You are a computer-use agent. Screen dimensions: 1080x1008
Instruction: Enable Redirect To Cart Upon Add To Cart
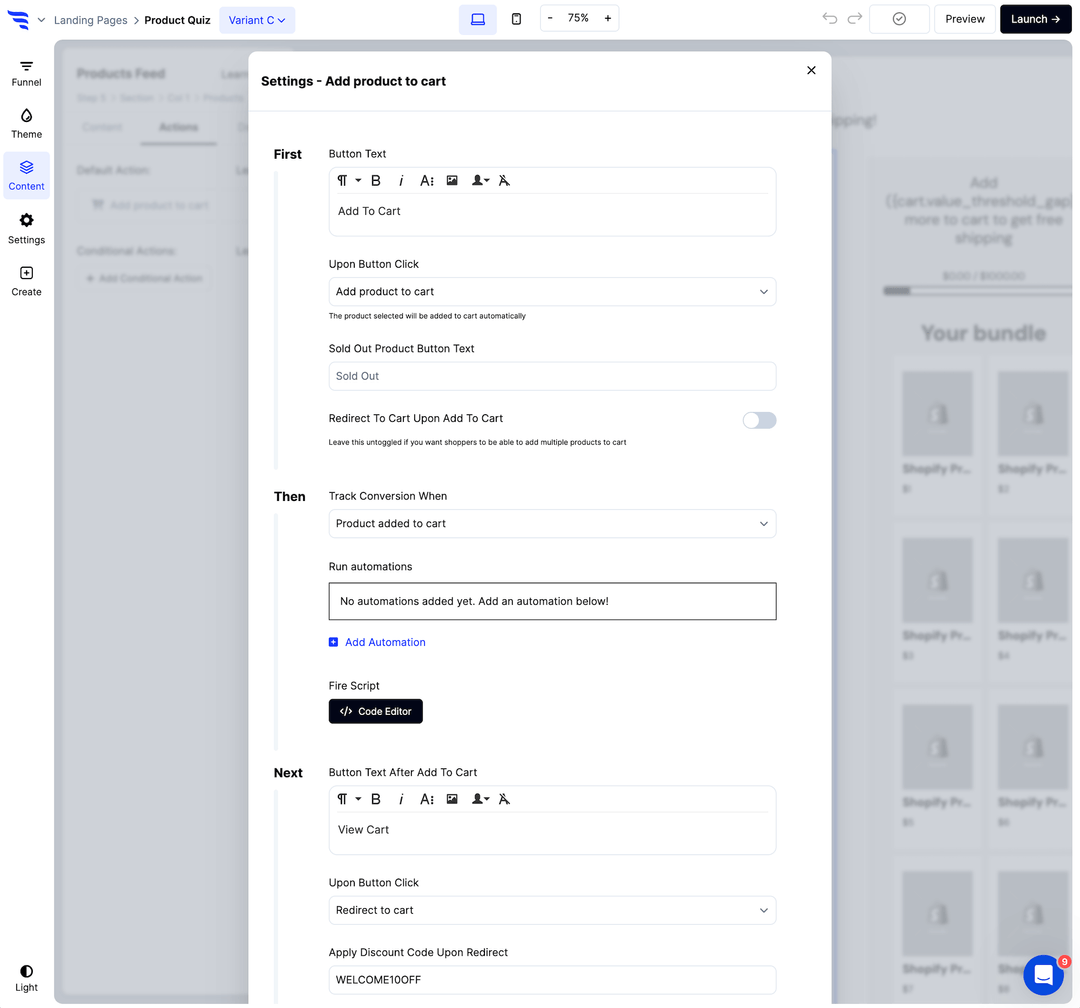pyautogui.click(x=759, y=420)
